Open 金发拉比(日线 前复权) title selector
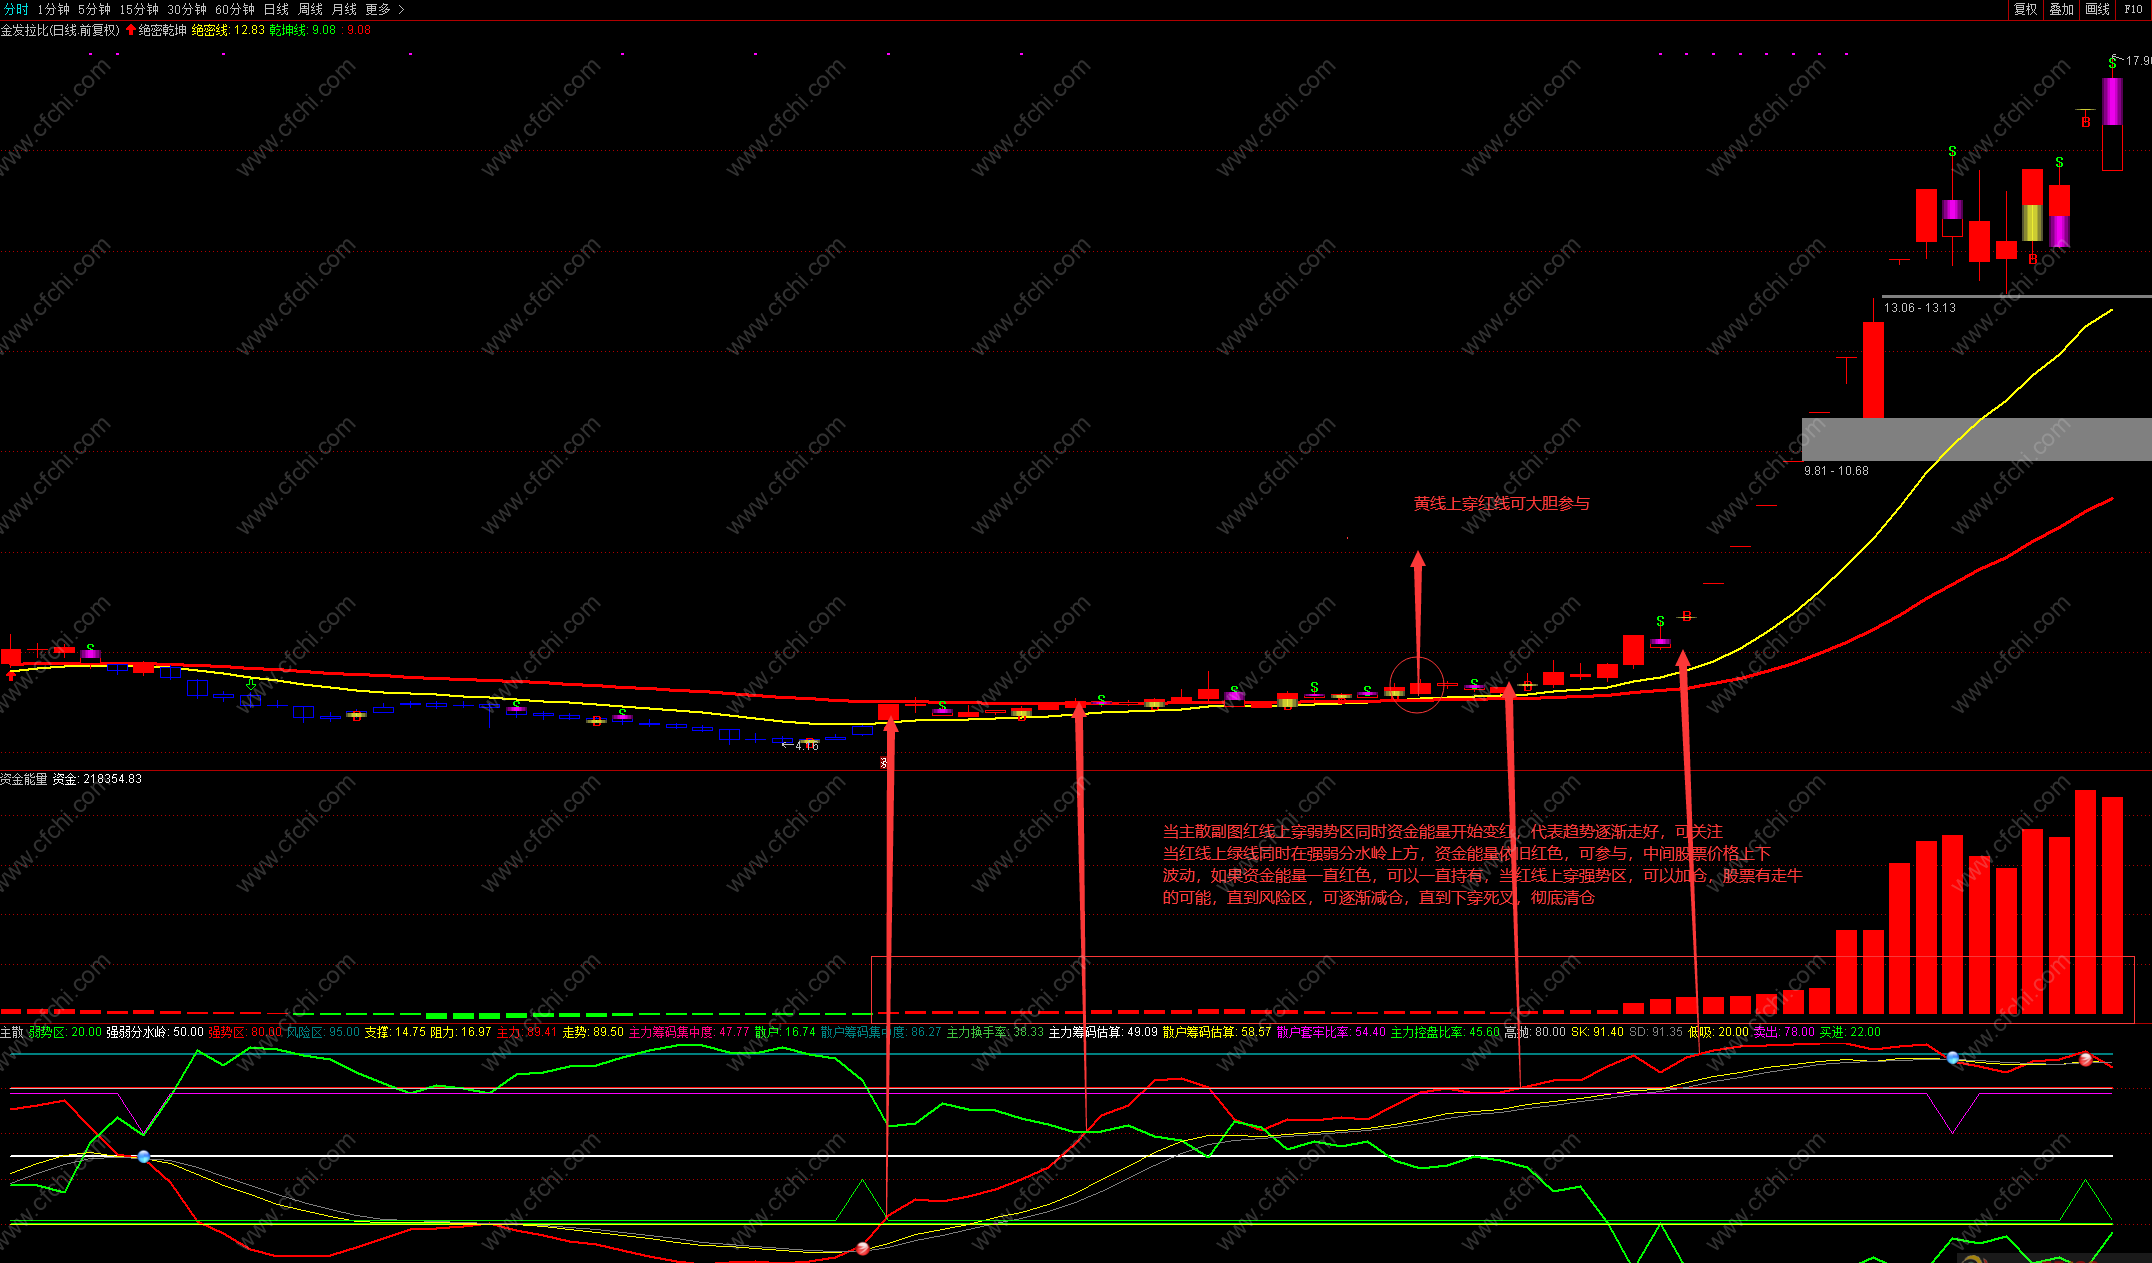Image resolution: width=2152 pixels, height=1263 pixels. pyautogui.click(x=60, y=30)
